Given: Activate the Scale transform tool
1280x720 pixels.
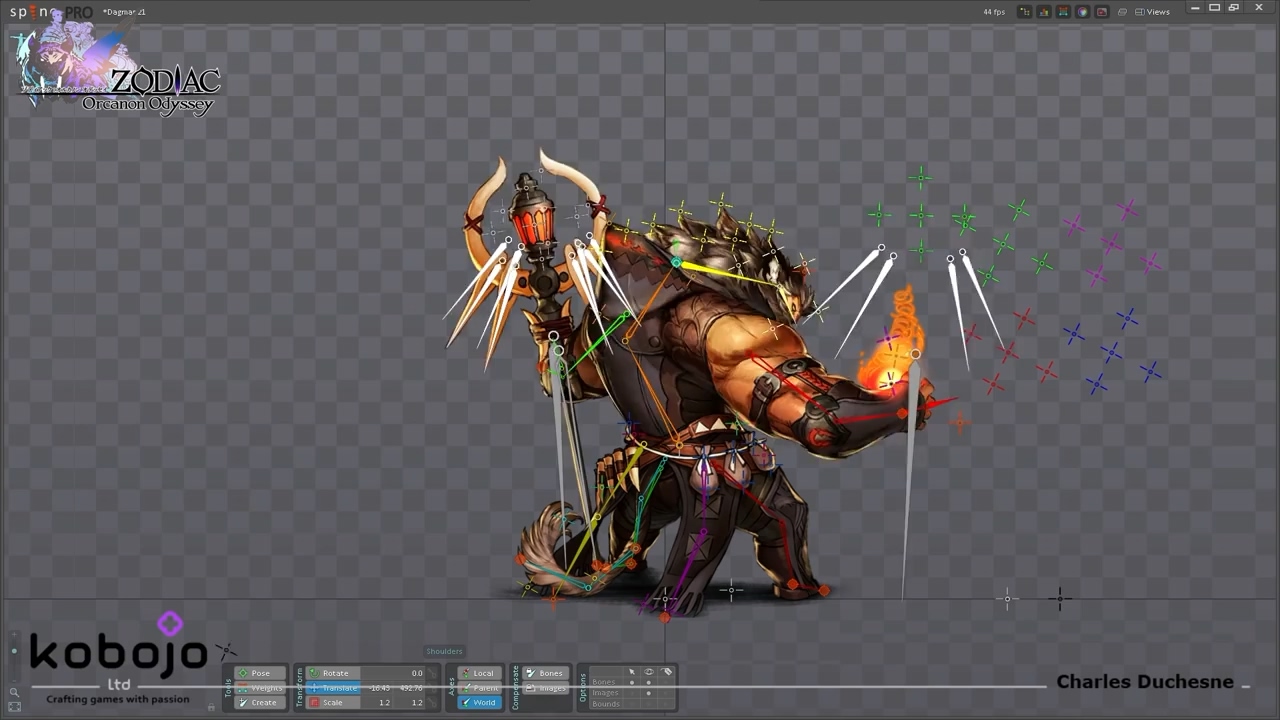Looking at the screenshot, I should pos(333,702).
